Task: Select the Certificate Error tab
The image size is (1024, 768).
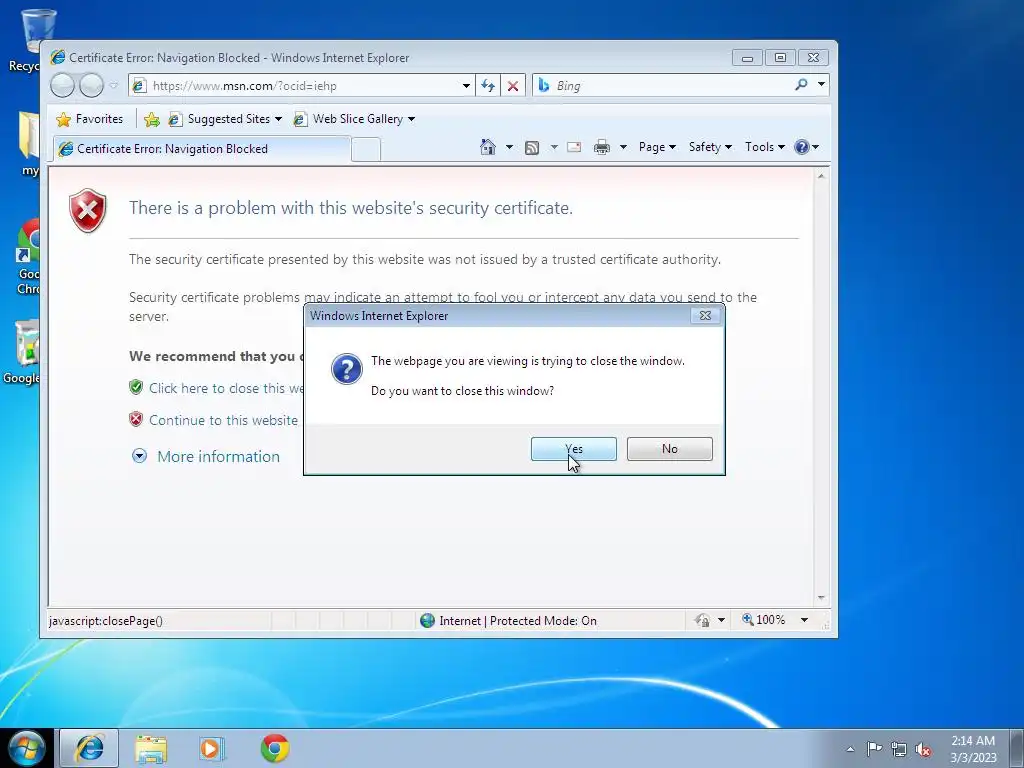Action: pyautogui.click(x=201, y=149)
